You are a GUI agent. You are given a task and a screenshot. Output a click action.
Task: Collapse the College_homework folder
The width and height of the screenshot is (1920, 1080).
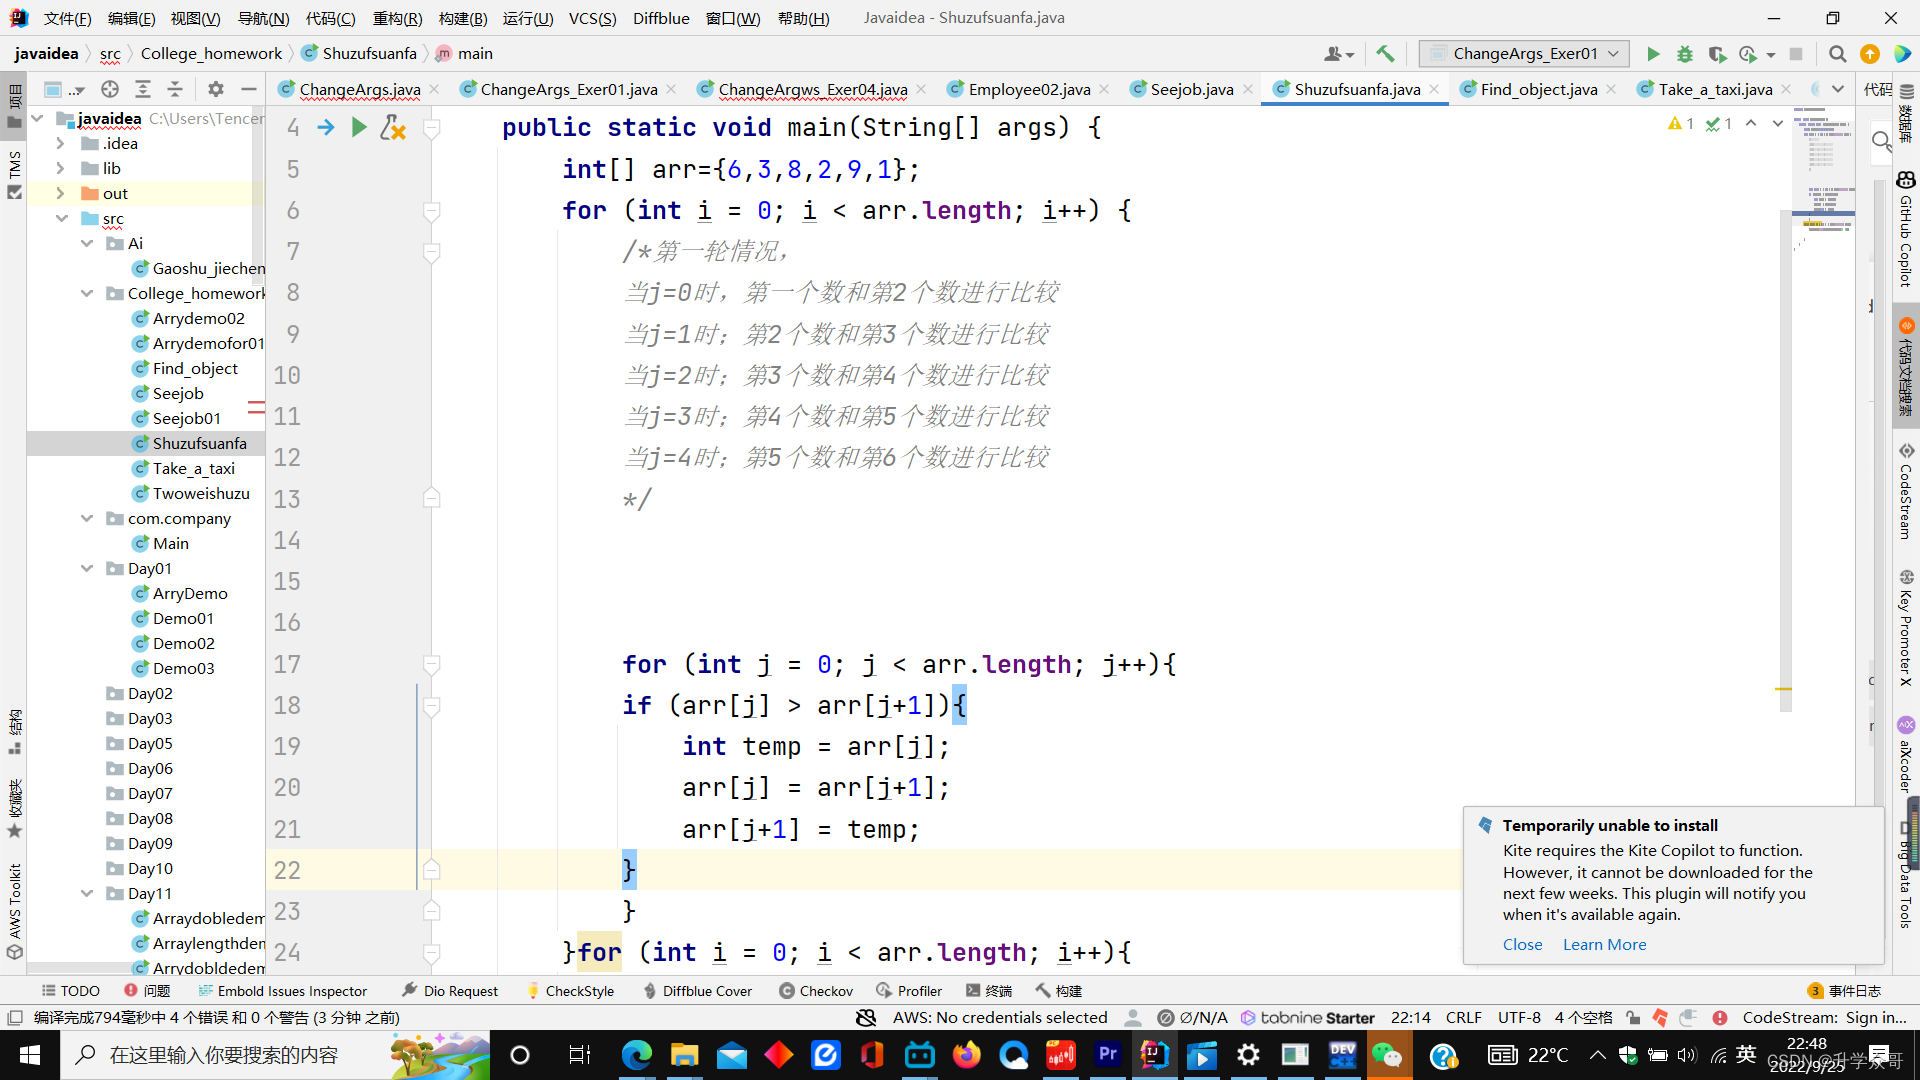point(87,293)
